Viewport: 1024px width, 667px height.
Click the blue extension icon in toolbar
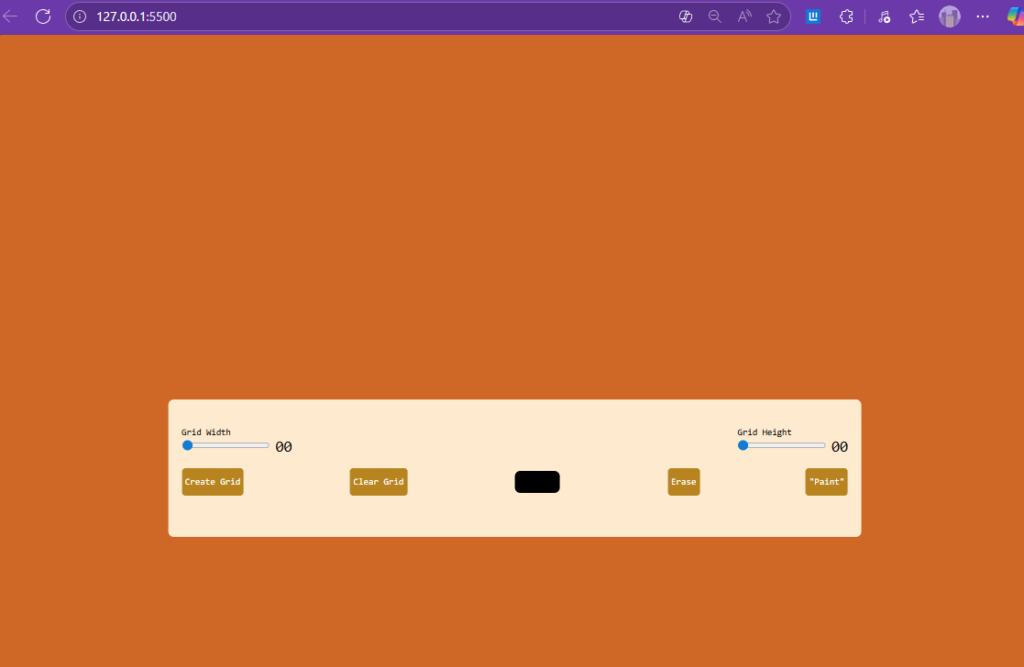[x=813, y=16]
